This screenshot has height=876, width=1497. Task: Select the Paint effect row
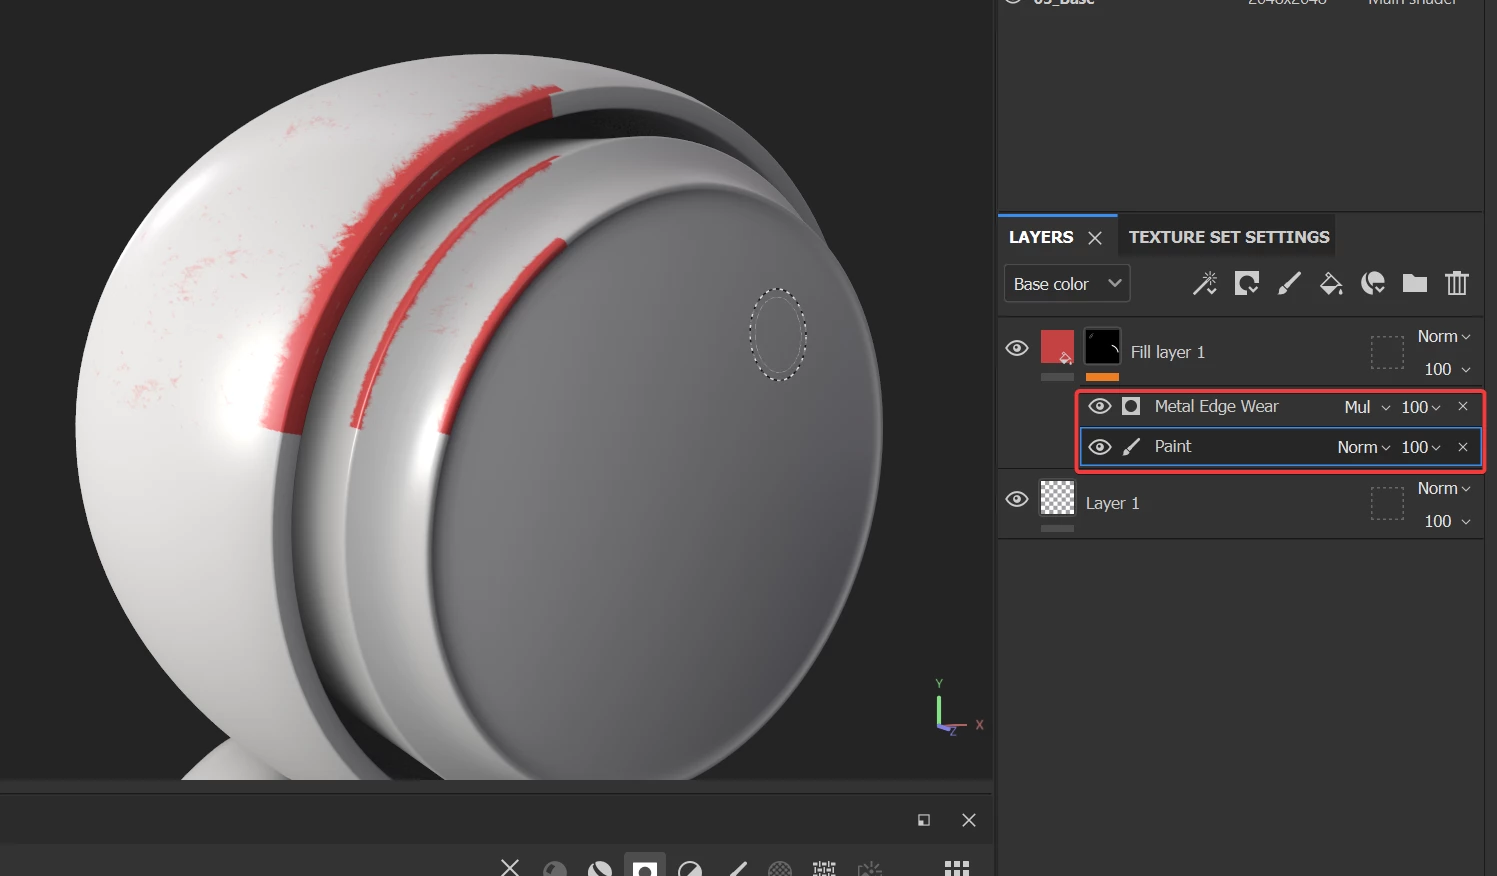[x=1279, y=447]
